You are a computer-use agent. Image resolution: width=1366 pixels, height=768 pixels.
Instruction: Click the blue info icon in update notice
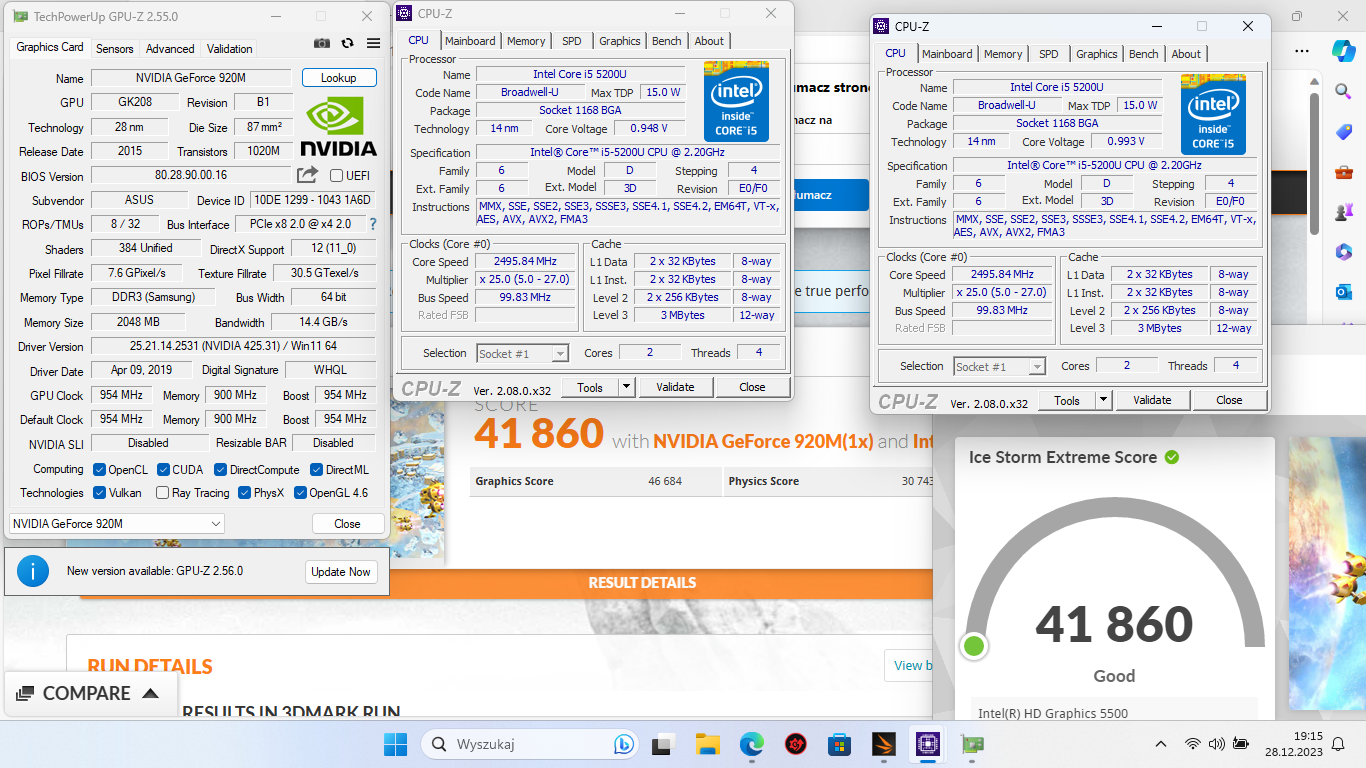click(33, 571)
